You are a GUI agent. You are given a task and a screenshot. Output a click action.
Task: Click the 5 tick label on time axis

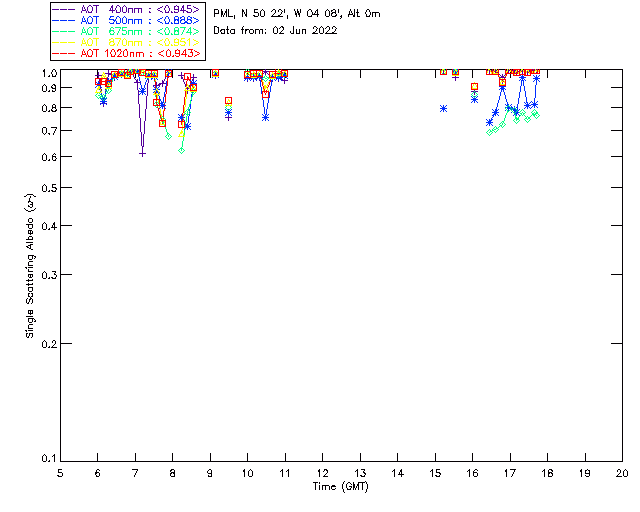(60, 473)
